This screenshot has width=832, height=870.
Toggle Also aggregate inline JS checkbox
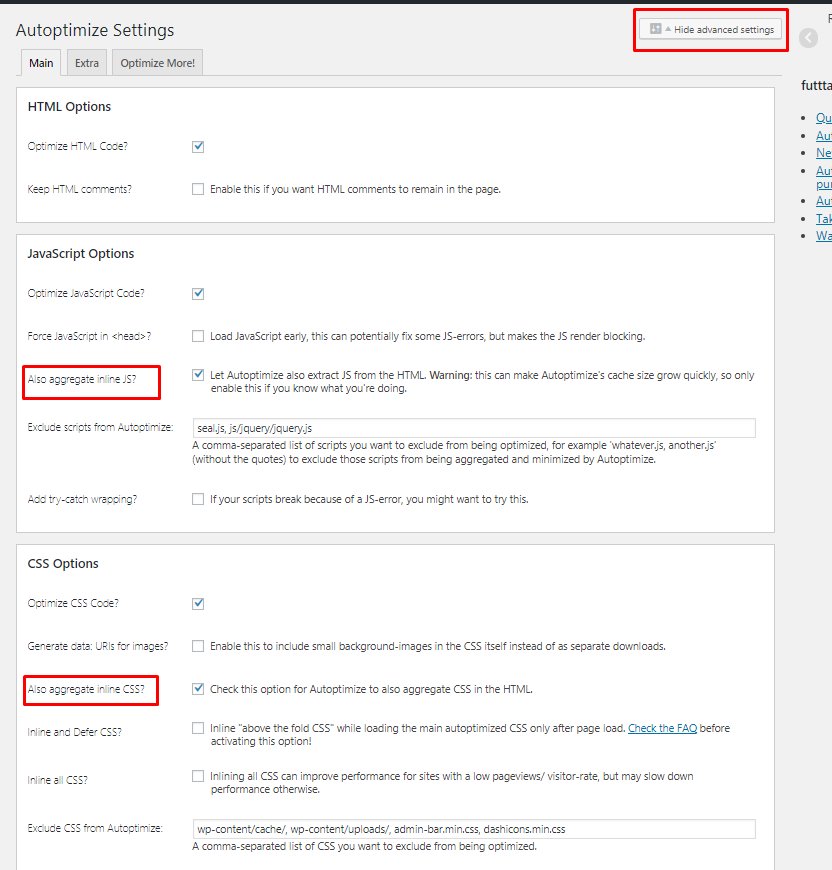(x=198, y=375)
